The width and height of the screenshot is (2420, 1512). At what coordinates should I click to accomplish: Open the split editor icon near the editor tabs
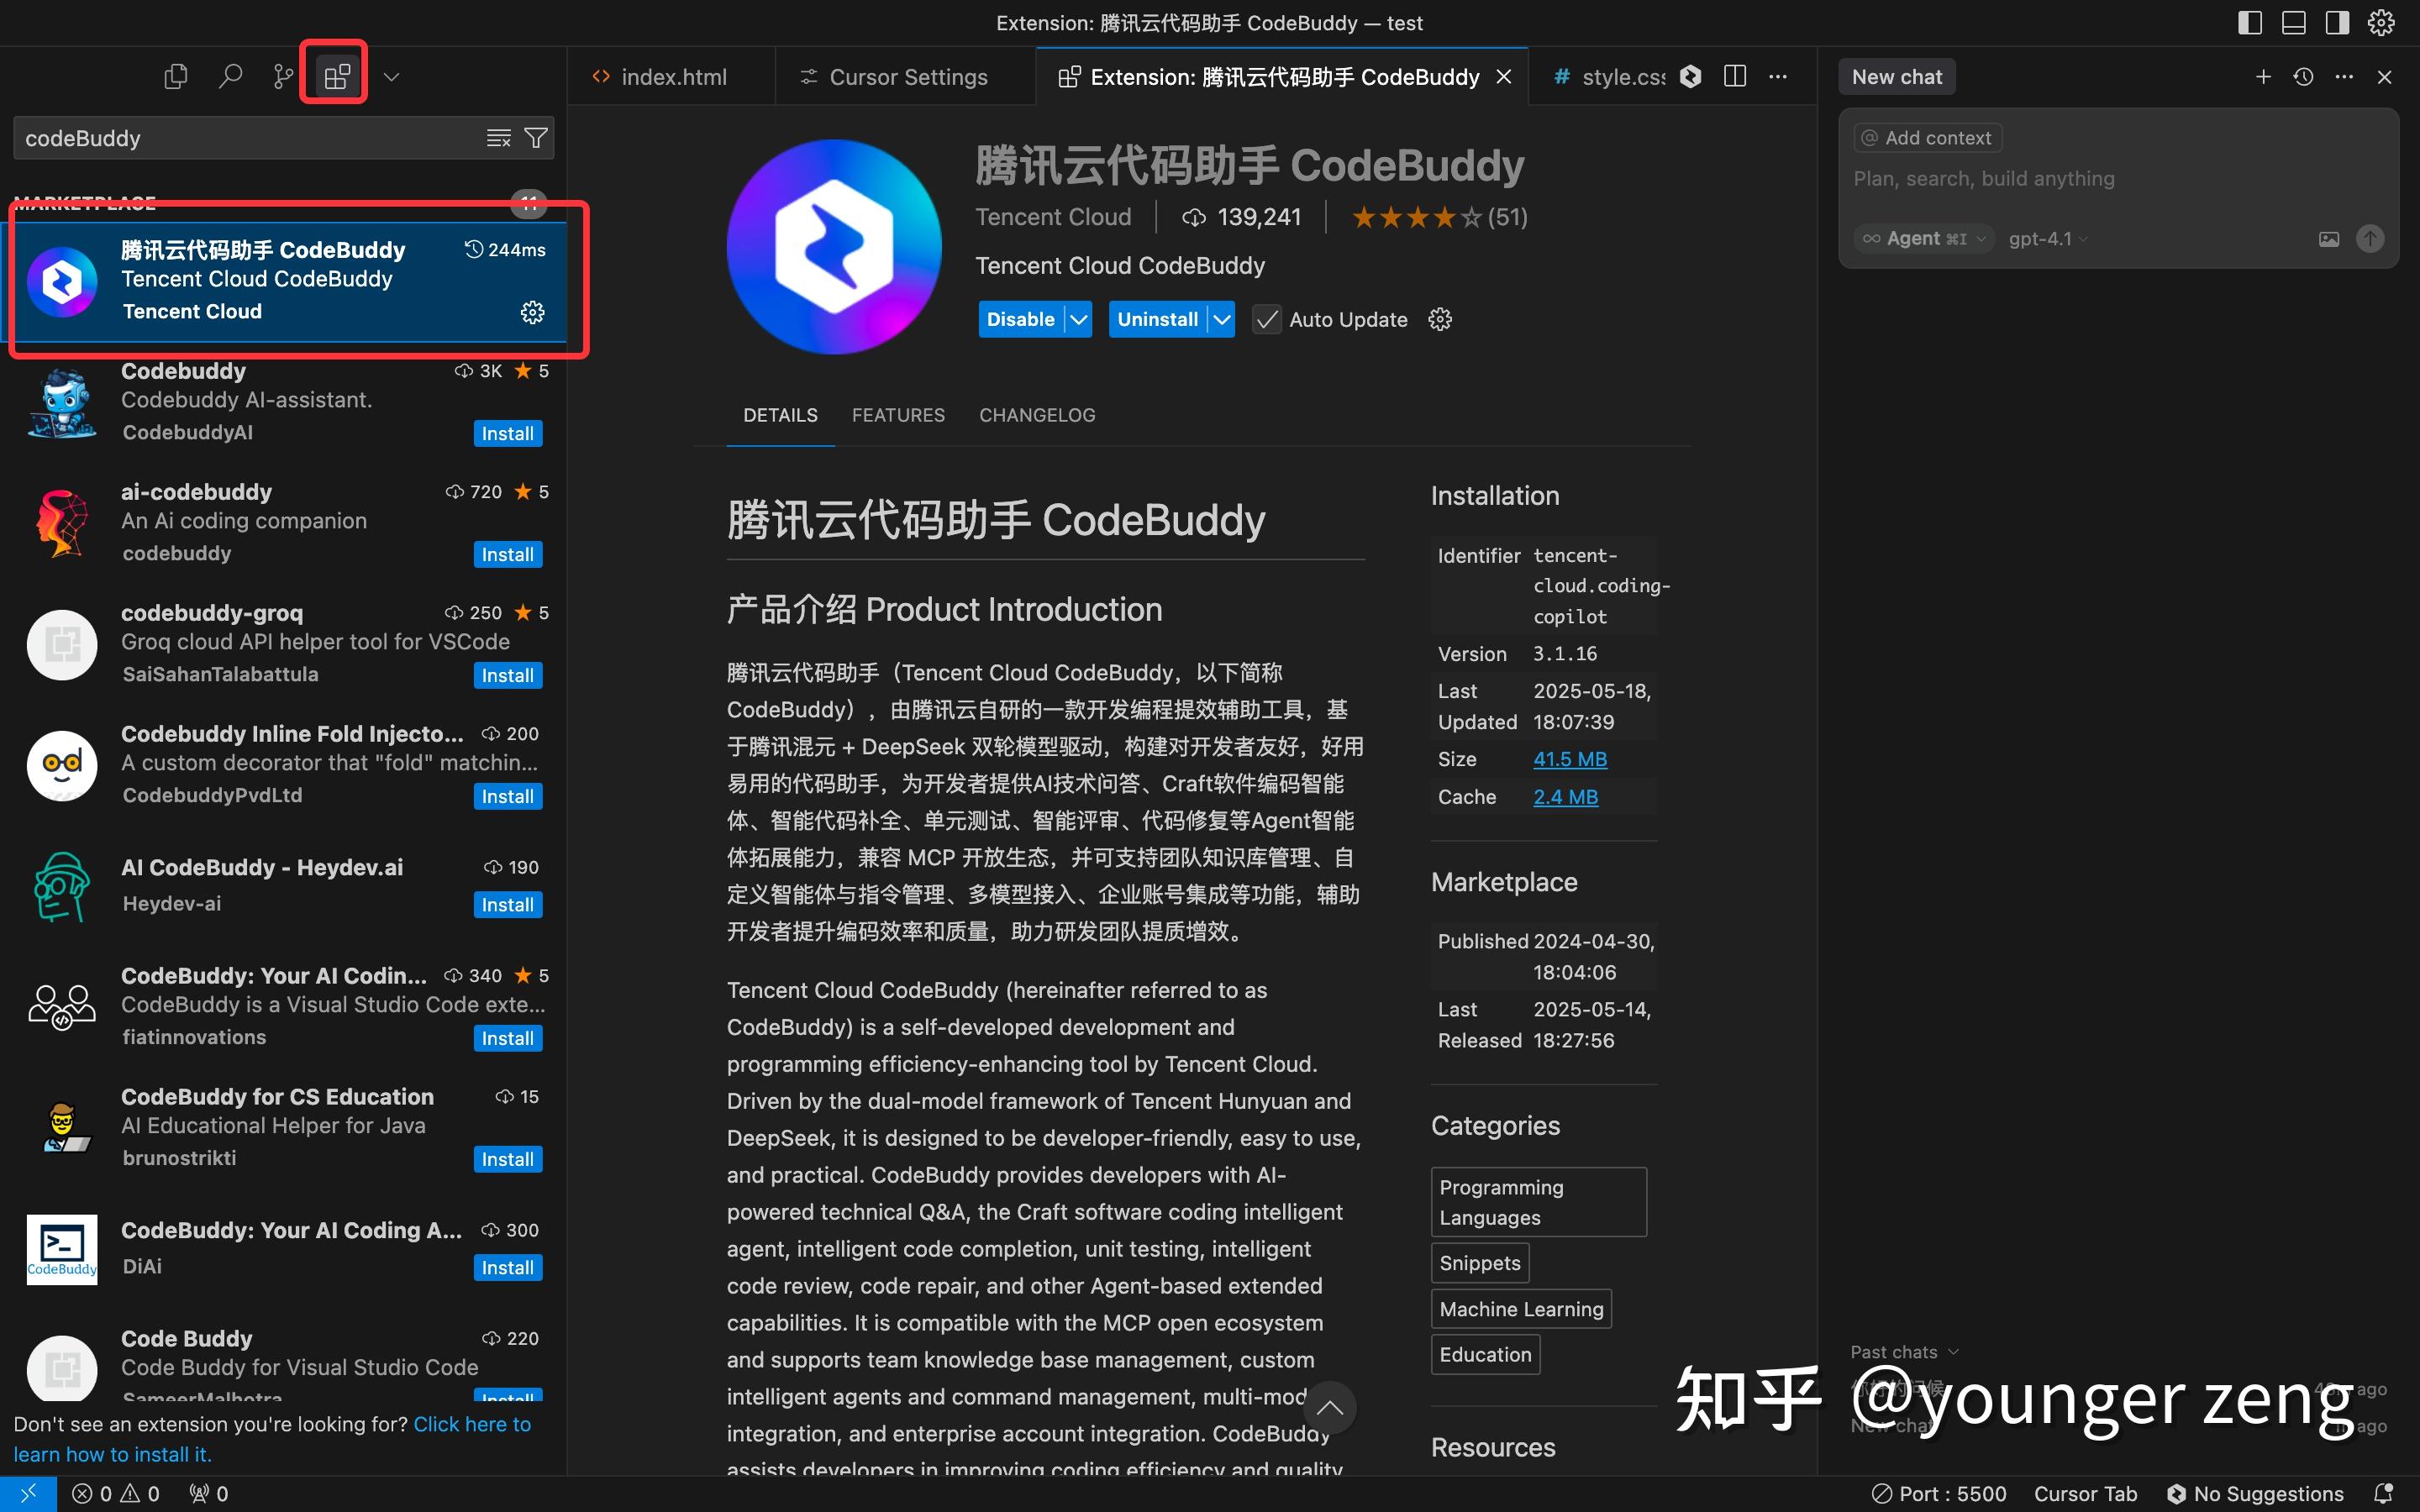pyautogui.click(x=1735, y=76)
